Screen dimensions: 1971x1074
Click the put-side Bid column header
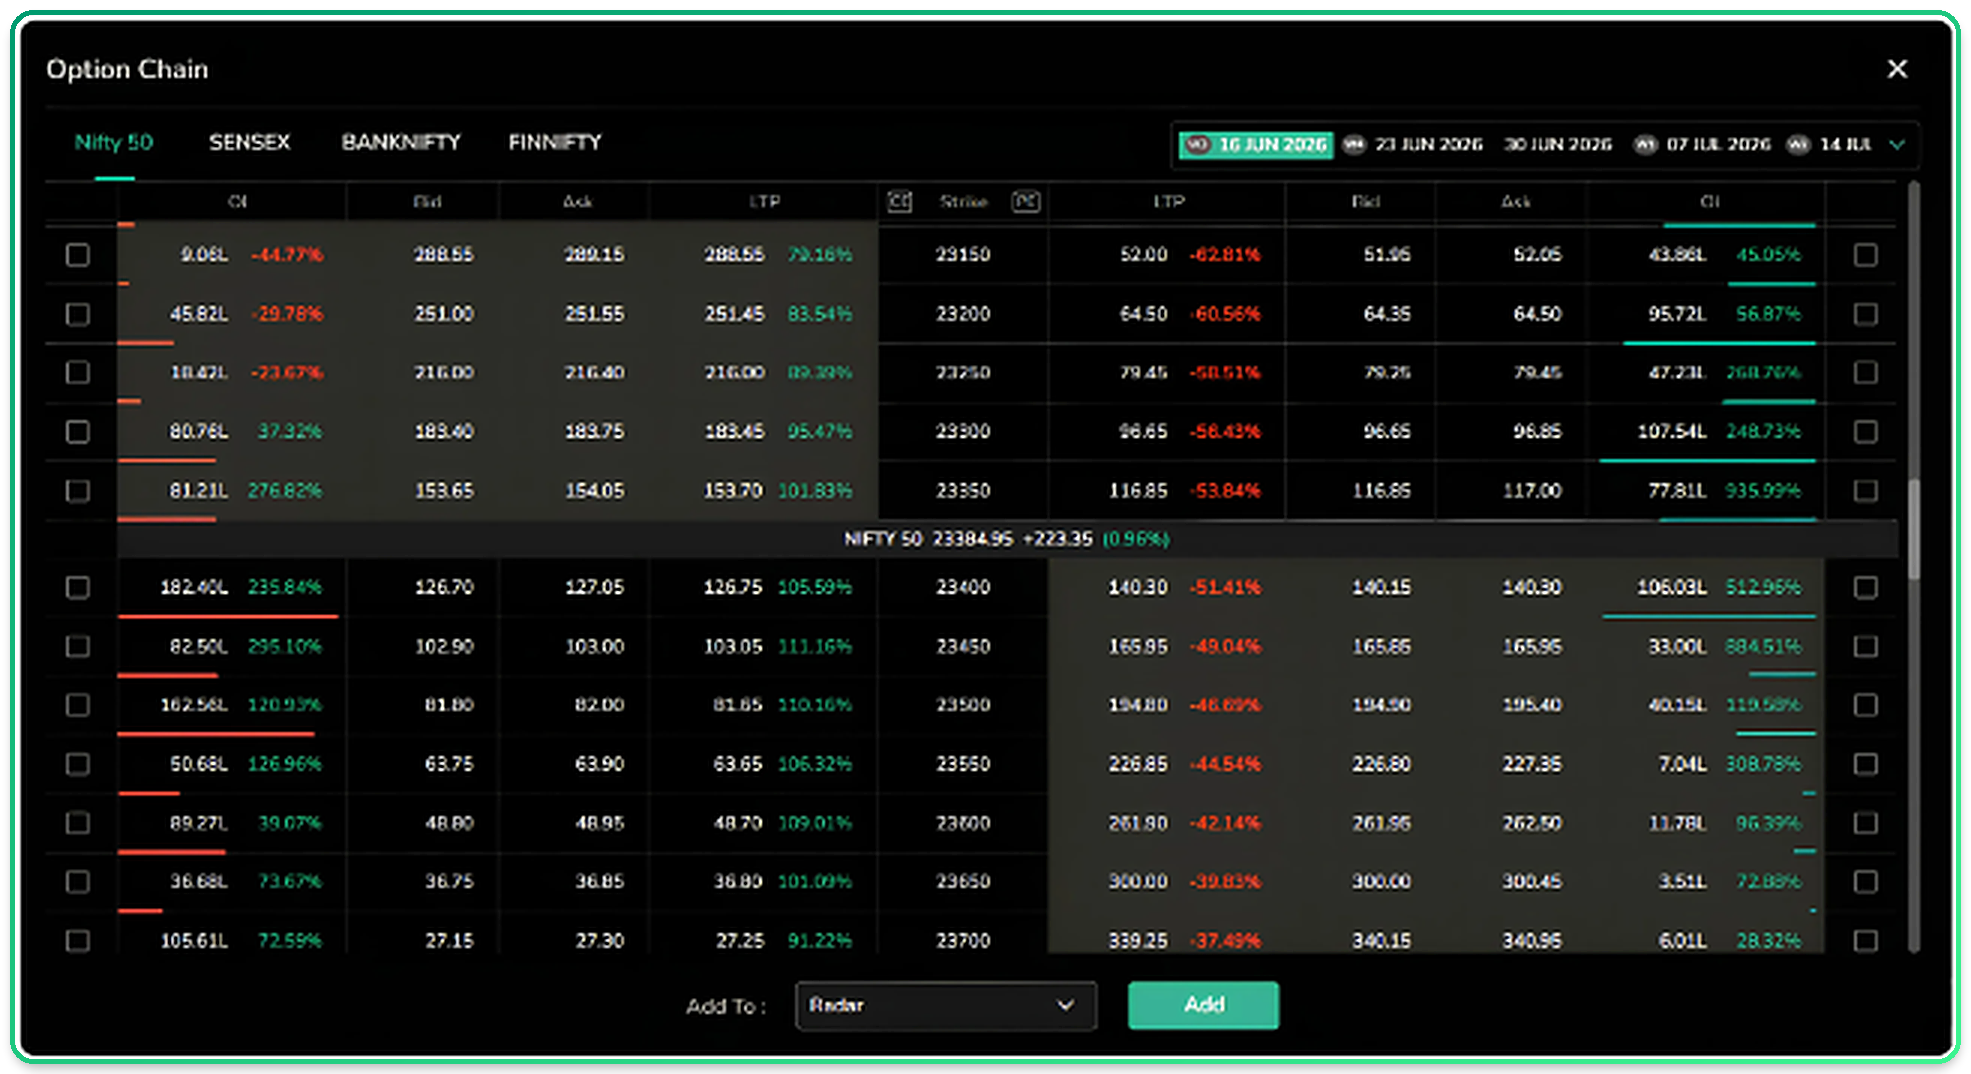coord(1365,202)
